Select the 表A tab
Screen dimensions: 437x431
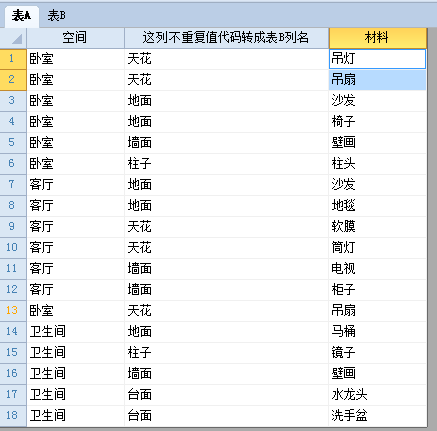(x=22, y=16)
